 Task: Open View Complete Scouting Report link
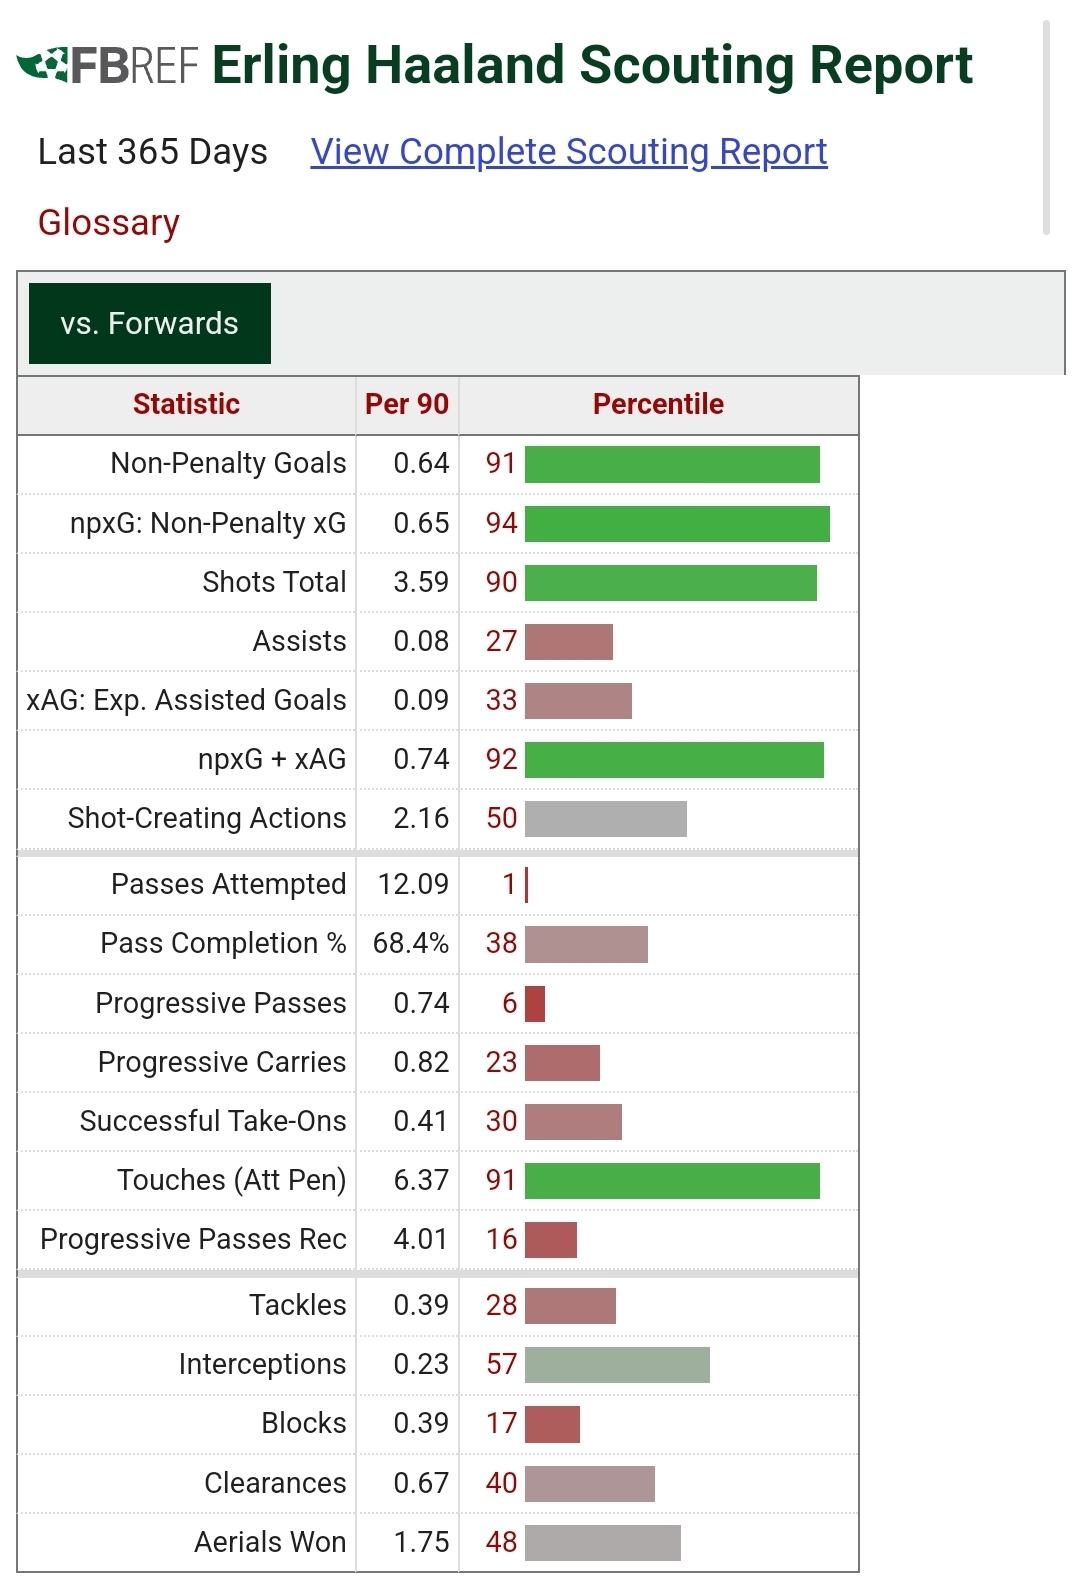(568, 152)
